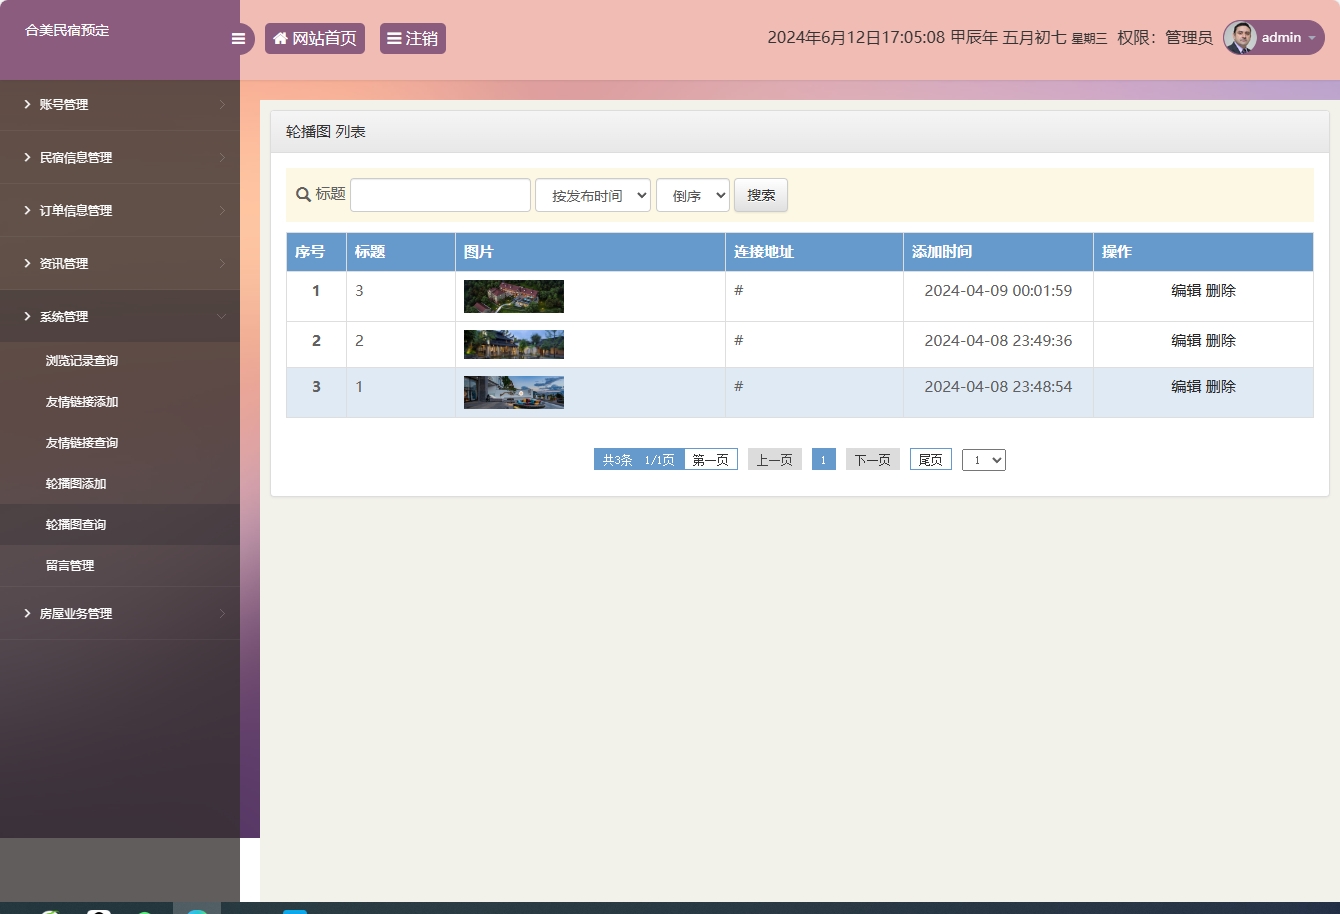Open the taskbar browser icon at screen bottom
The image size is (1340, 914).
pos(198,908)
